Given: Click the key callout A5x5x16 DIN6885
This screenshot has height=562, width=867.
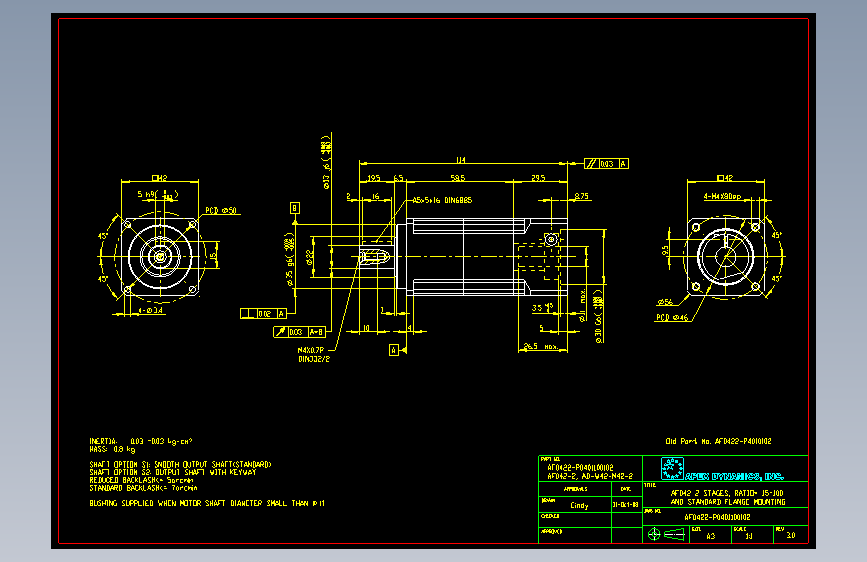Looking at the screenshot, I should click(x=442, y=200).
